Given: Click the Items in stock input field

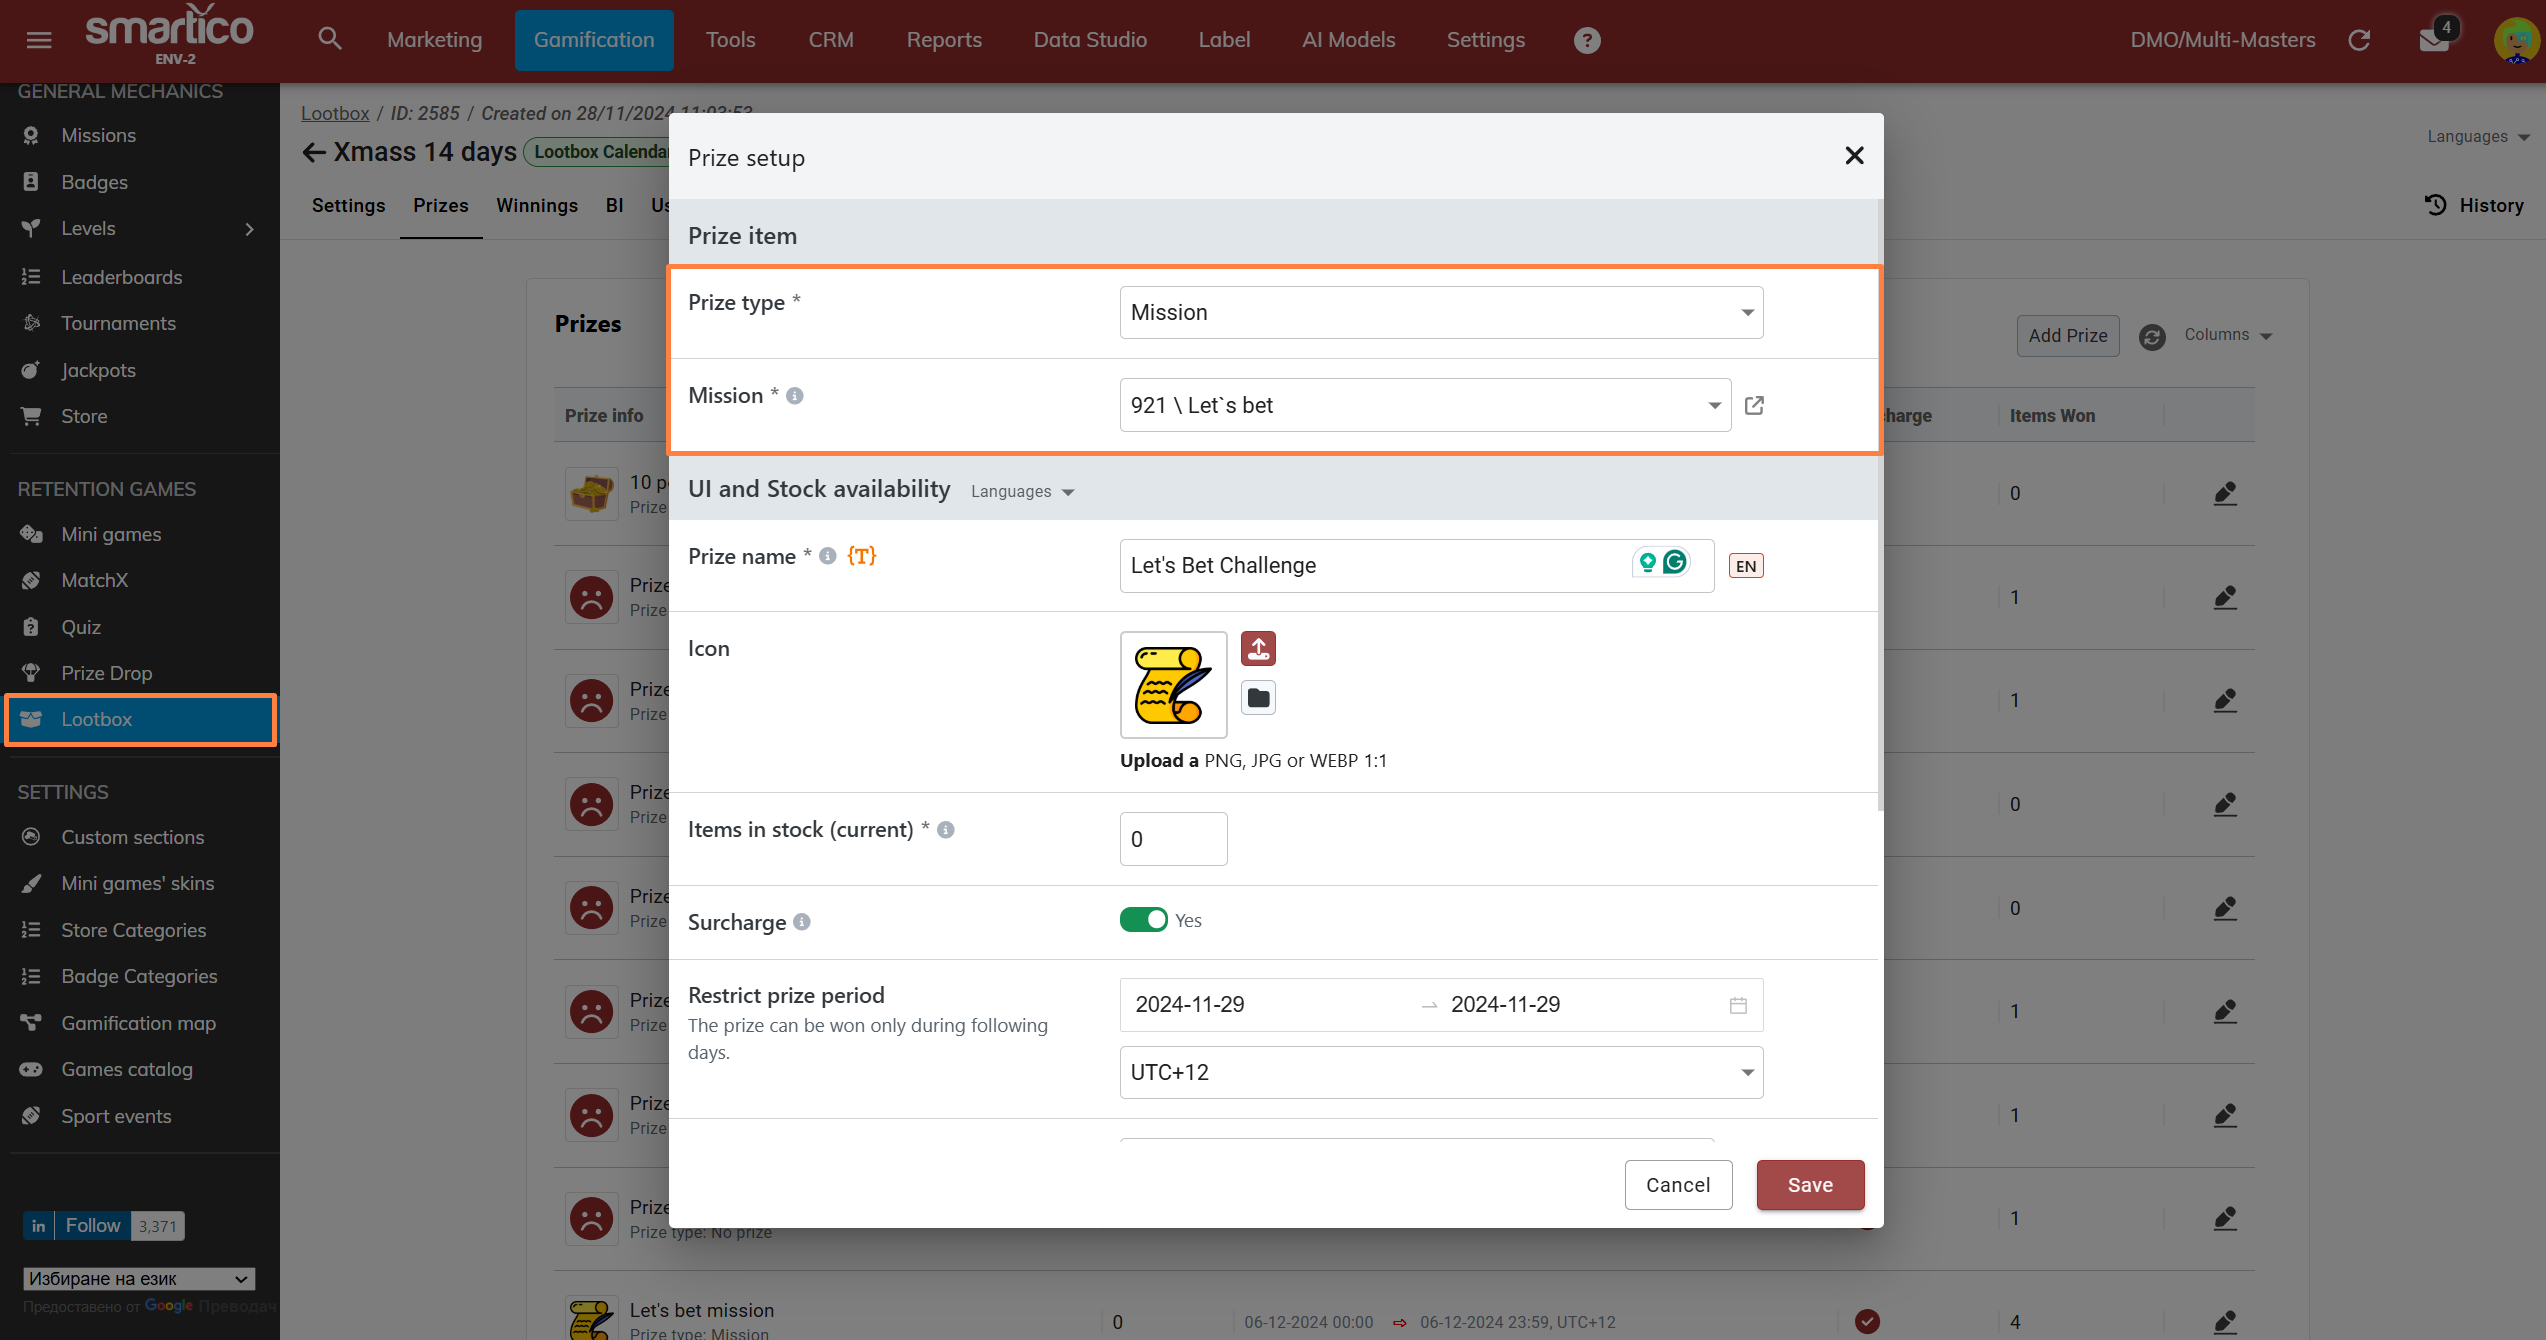Looking at the screenshot, I should tap(1172, 839).
